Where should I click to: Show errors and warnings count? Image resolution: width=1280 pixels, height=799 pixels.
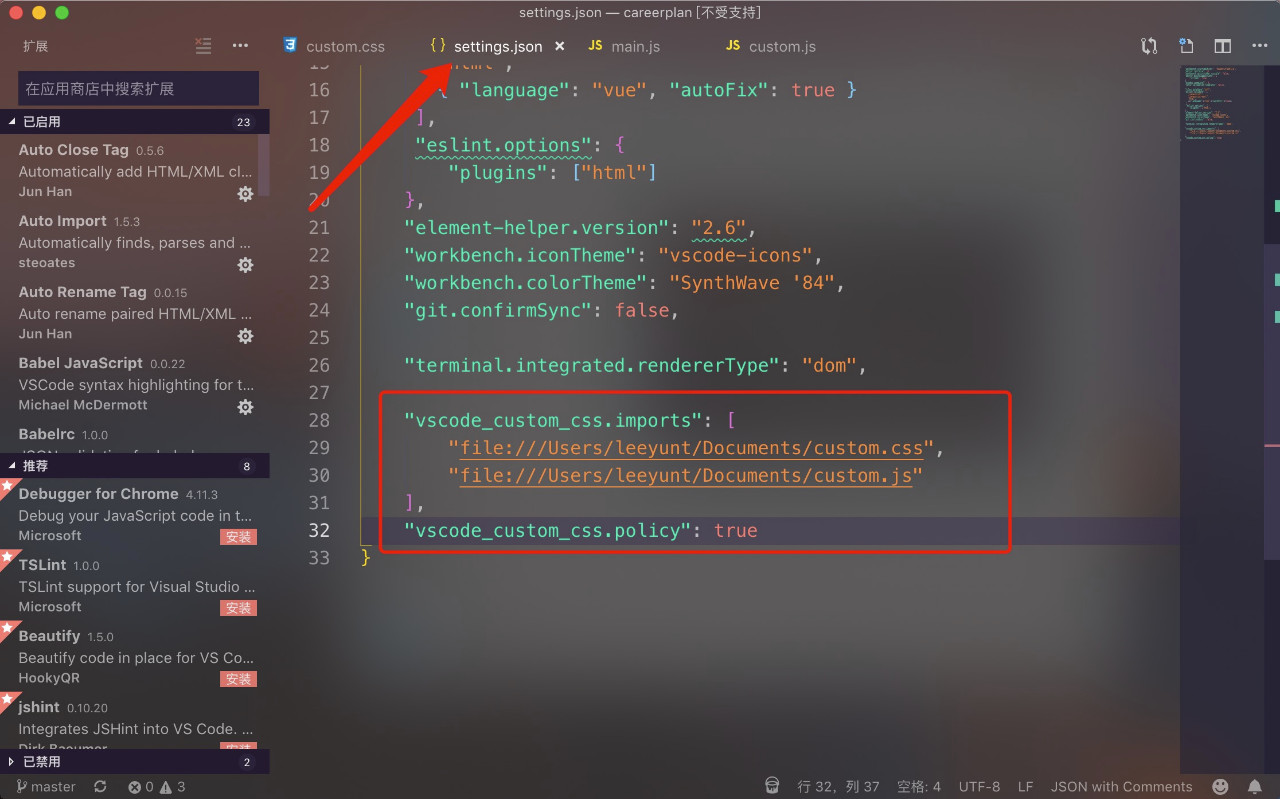click(157, 787)
